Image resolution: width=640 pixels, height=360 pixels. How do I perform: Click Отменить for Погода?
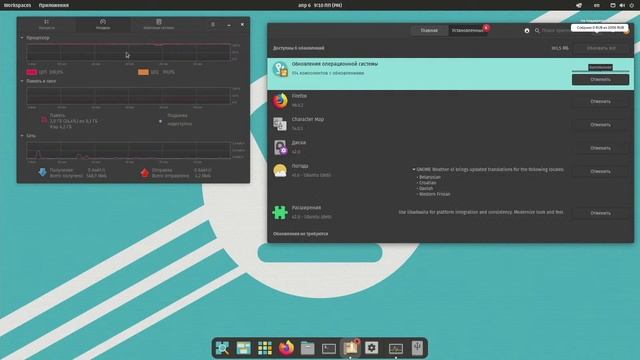600,171
